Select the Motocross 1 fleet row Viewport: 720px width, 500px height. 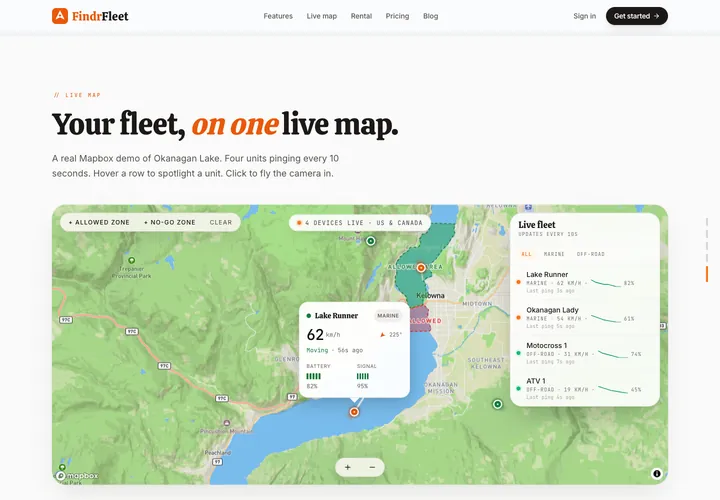click(585, 353)
